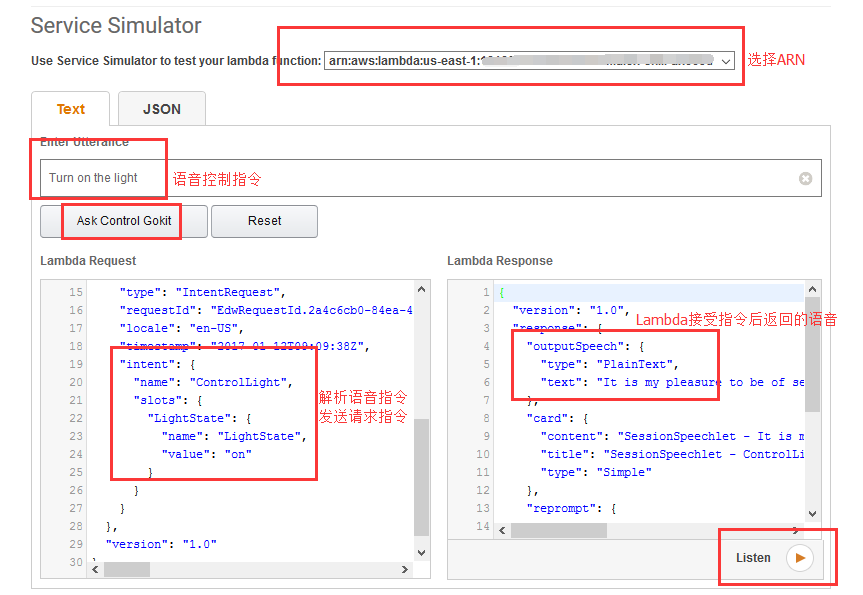Click the Listen label beside the play button
The image size is (863, 595).
[x=753, y=558]
